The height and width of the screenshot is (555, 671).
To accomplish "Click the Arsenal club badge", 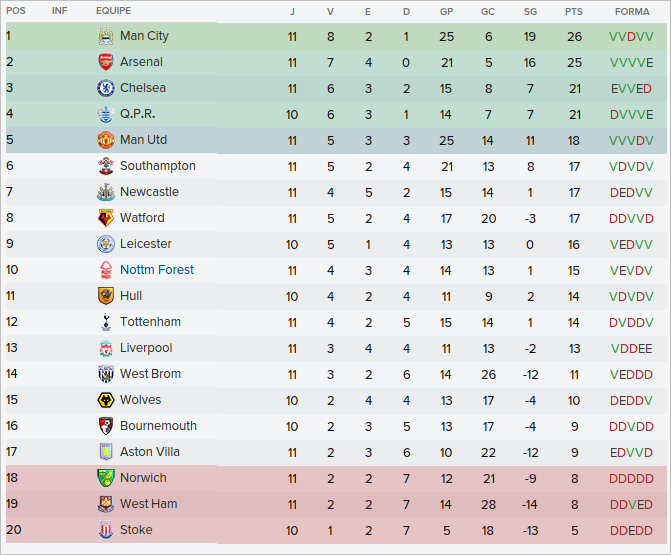I will 106,62.
